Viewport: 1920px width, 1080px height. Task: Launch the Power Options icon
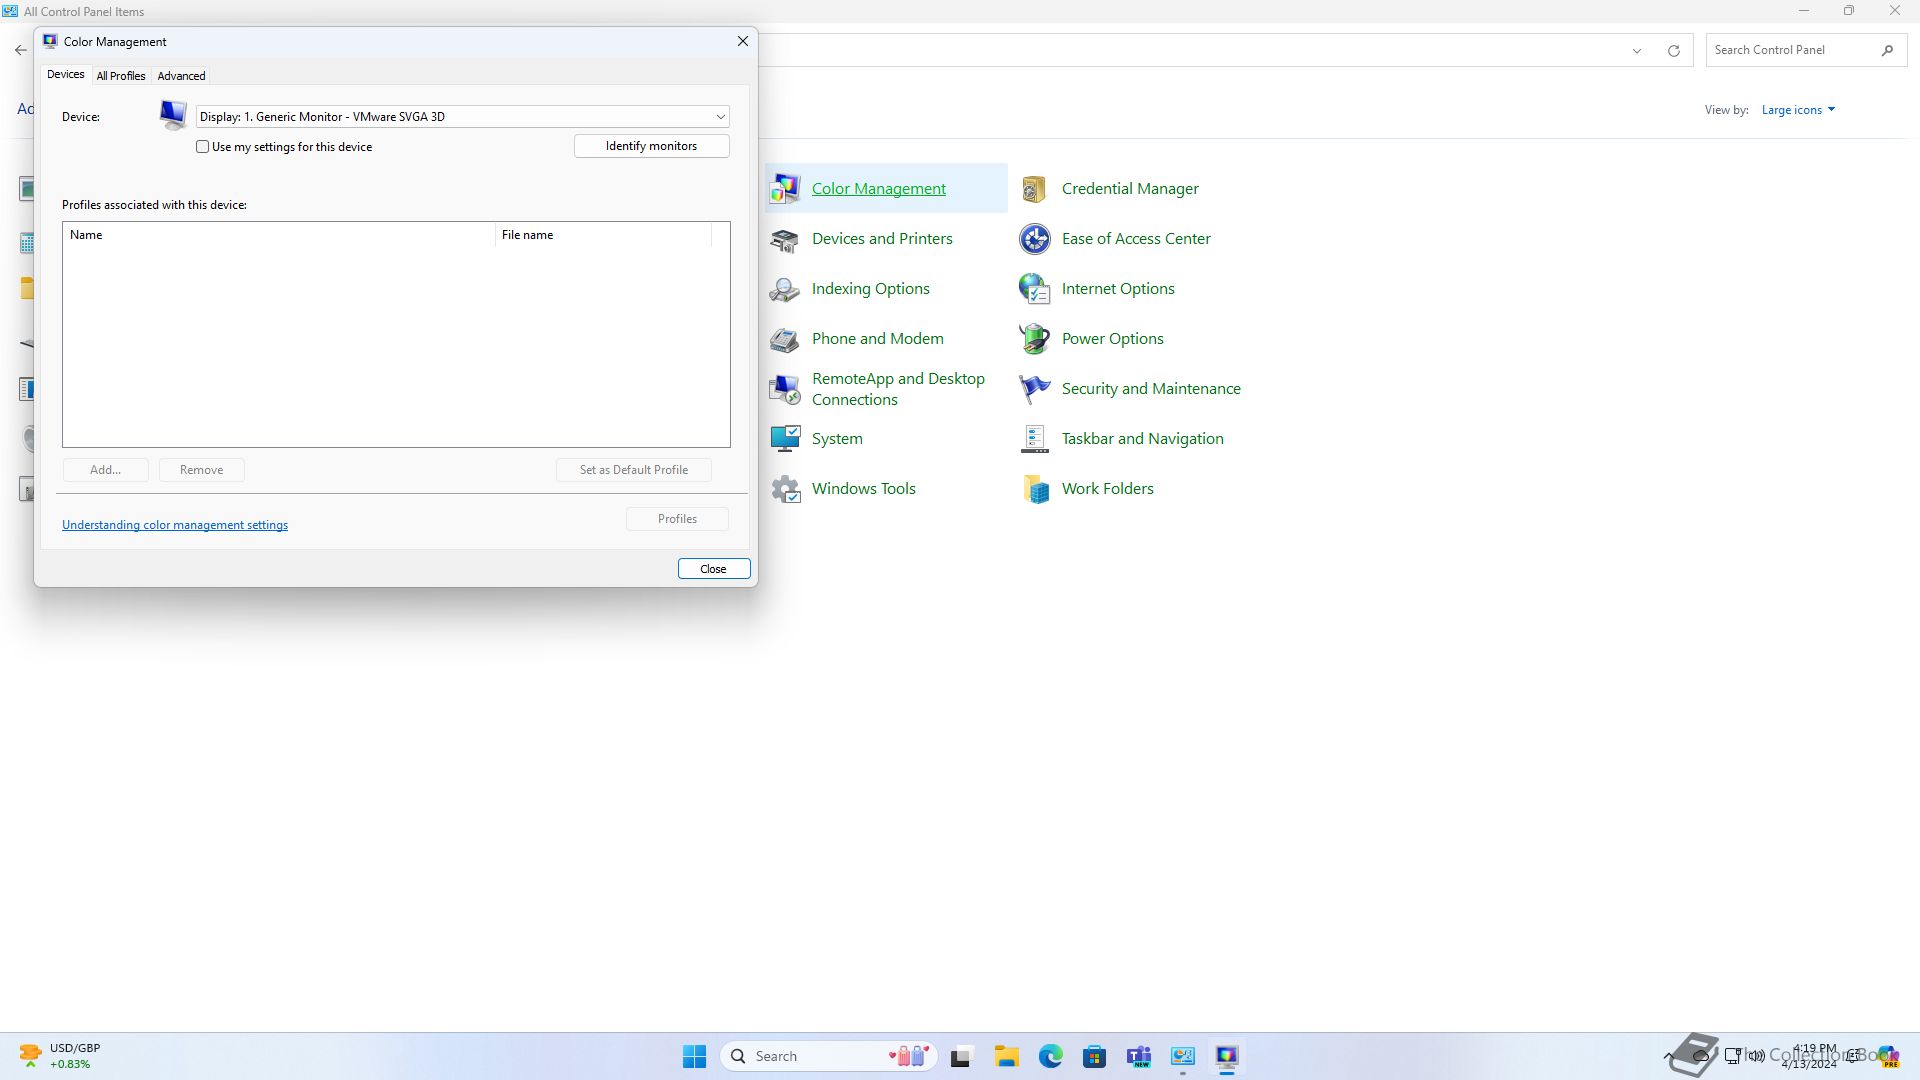pos(1034,339)
